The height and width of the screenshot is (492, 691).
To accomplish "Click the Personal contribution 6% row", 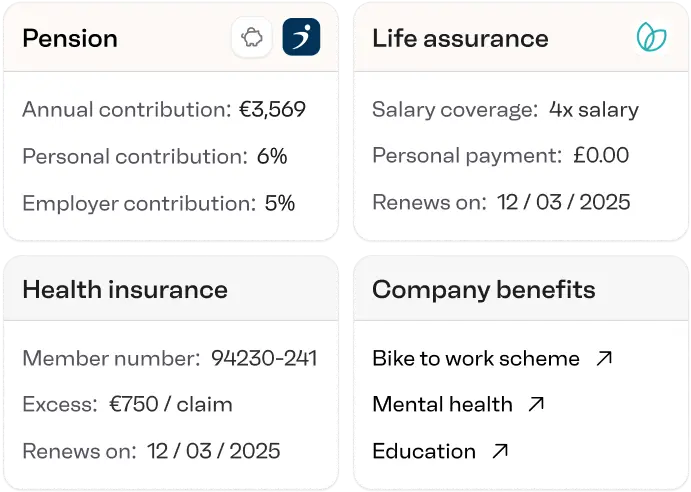I will [x=155, y=156].
